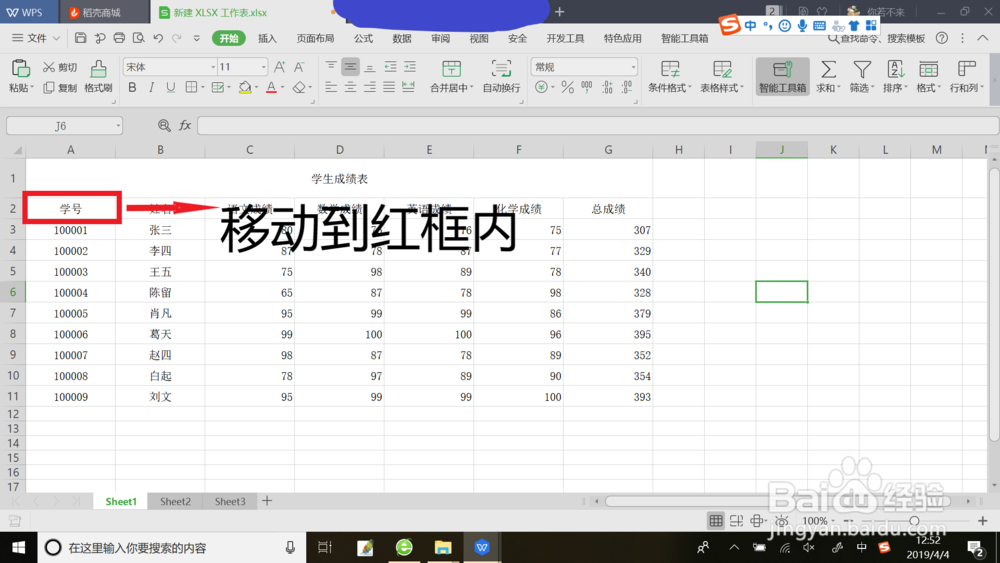This screenshot has width=1000, height=563.
Task: Expand the Name Box dropdown for J6
Action: [x=118, y=126]
